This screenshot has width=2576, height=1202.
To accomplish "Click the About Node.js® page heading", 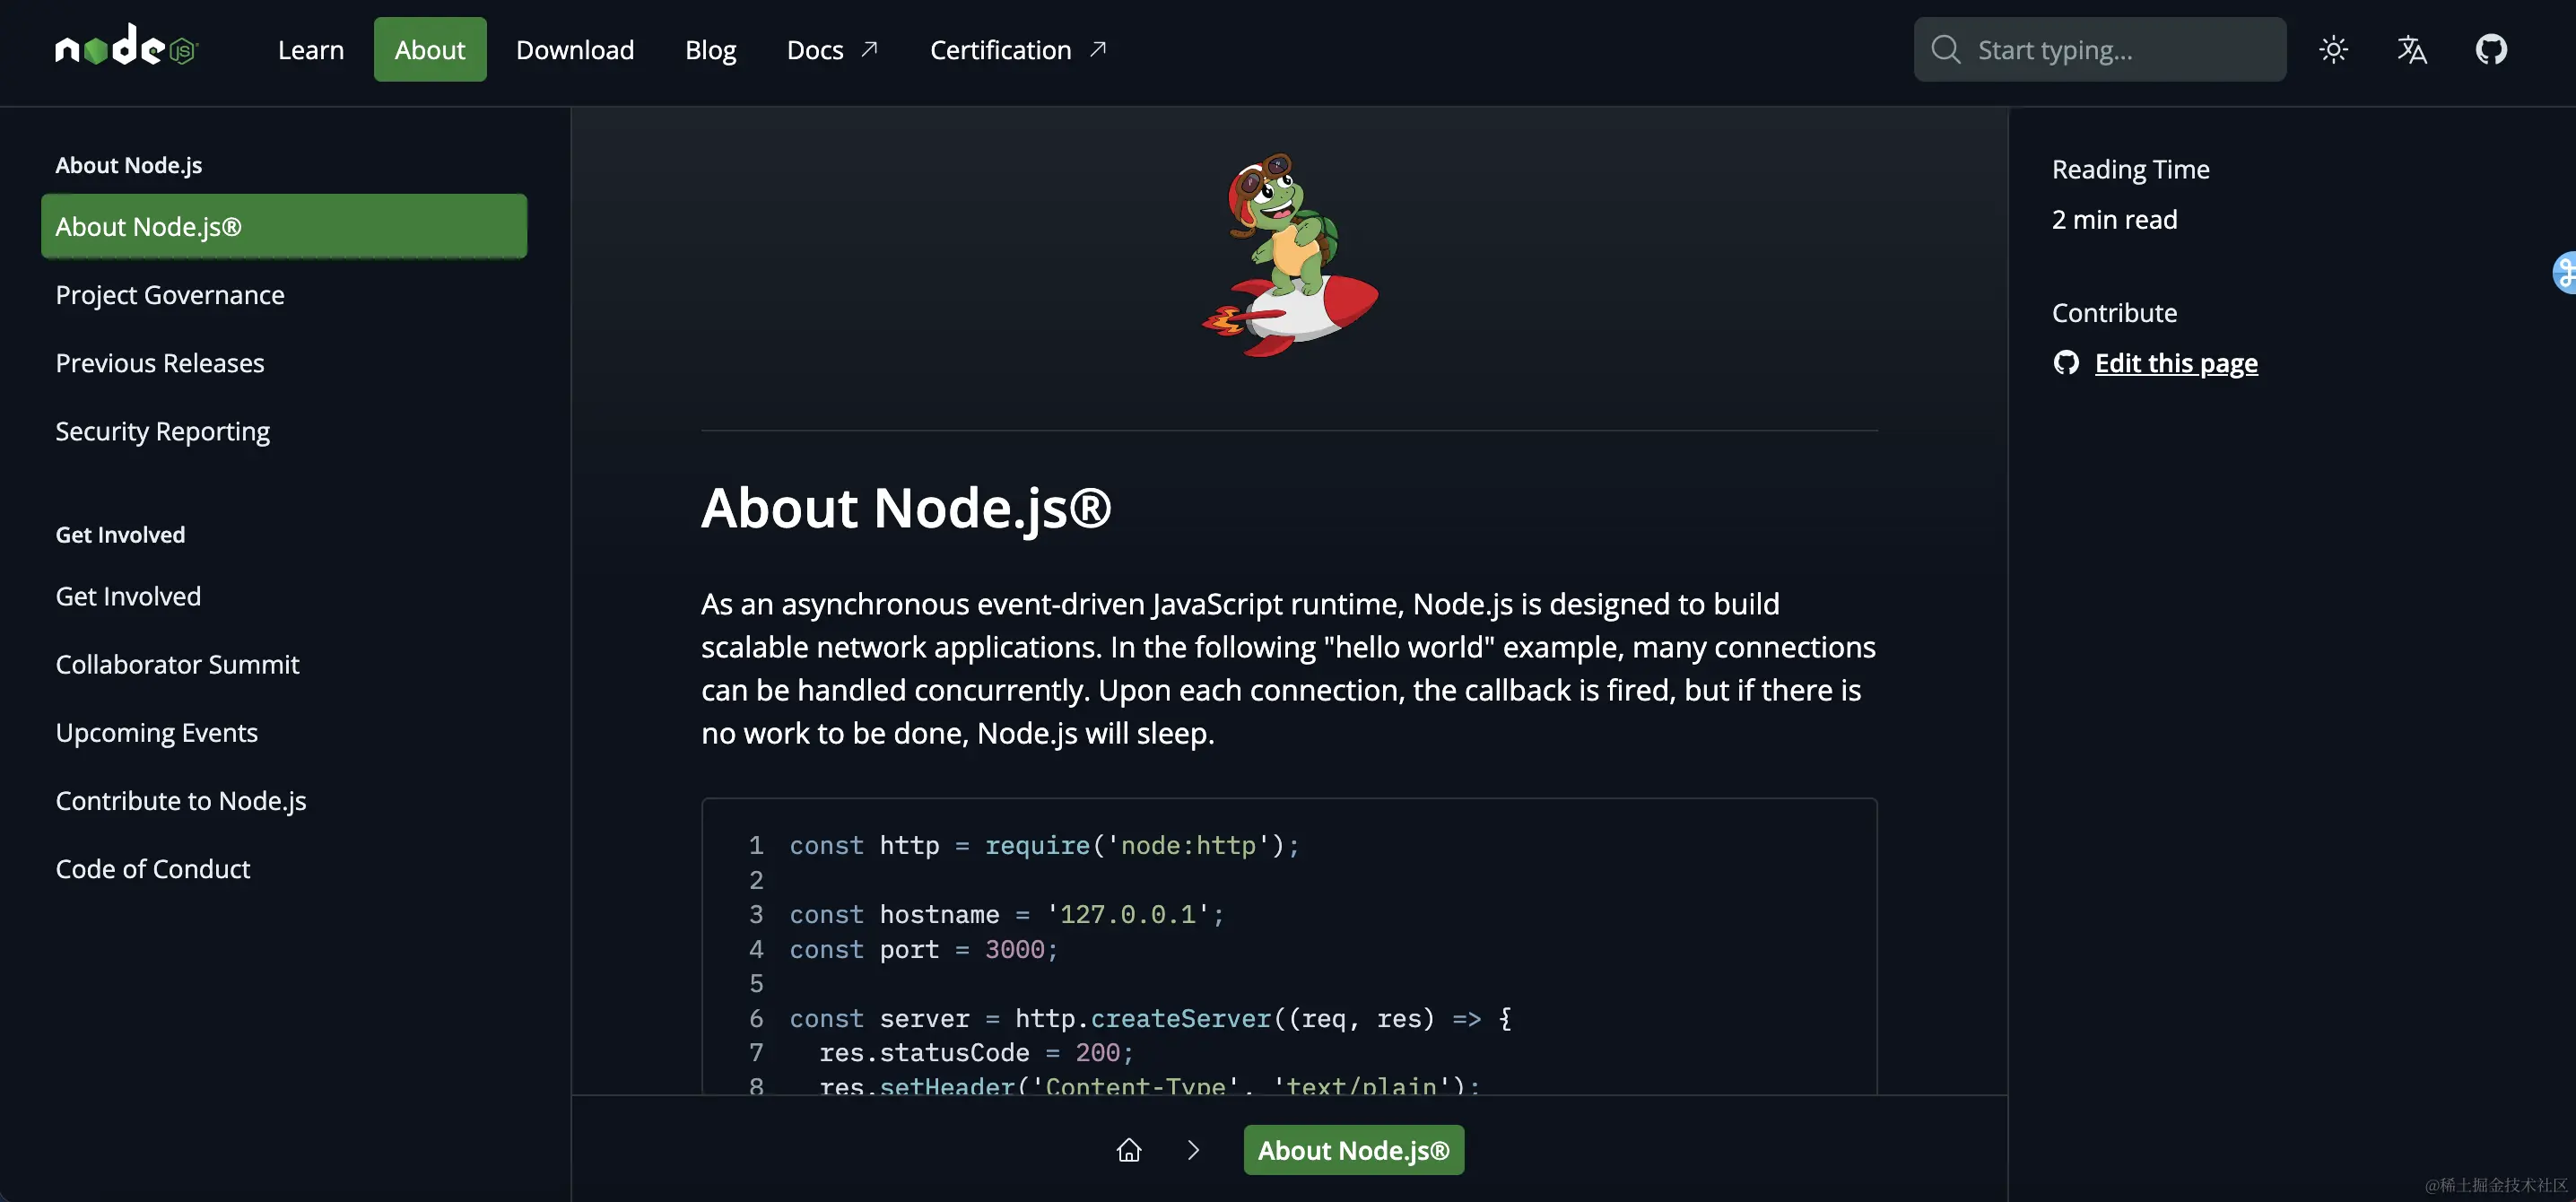I will (906, 508).
